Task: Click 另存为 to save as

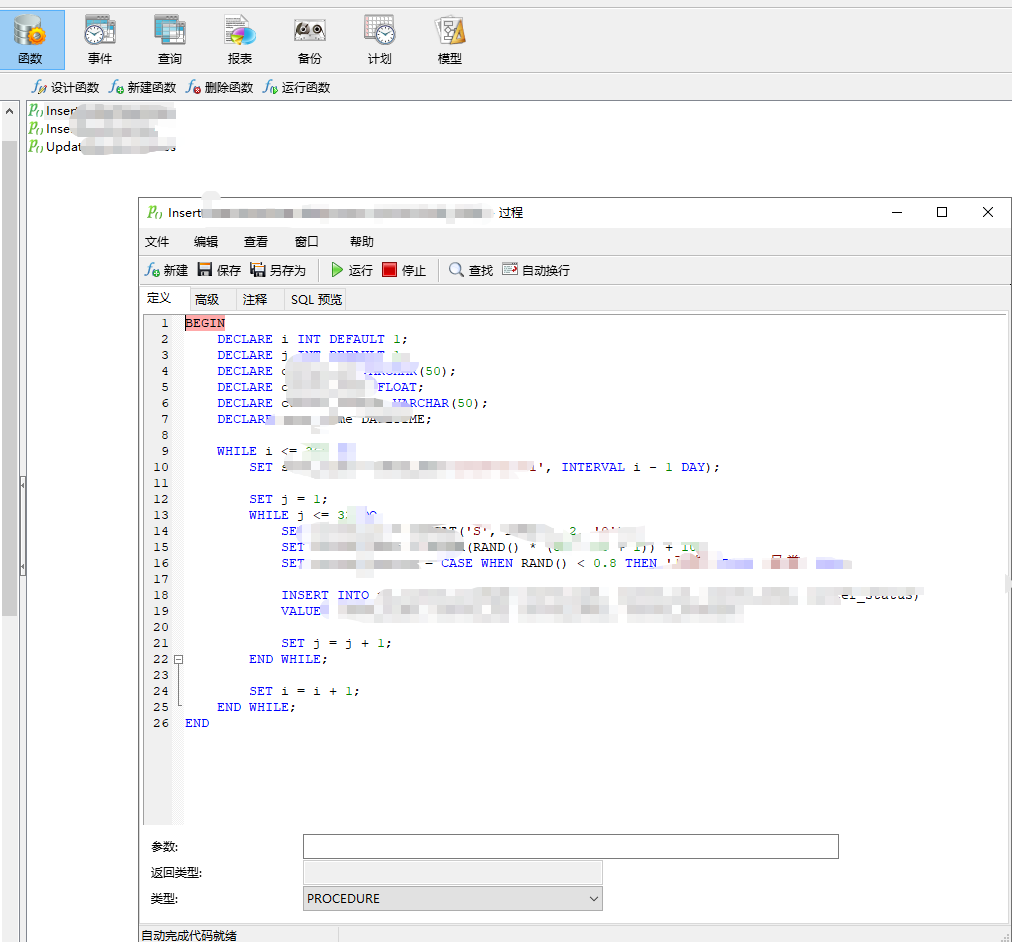Action: [x=278, y=270]
